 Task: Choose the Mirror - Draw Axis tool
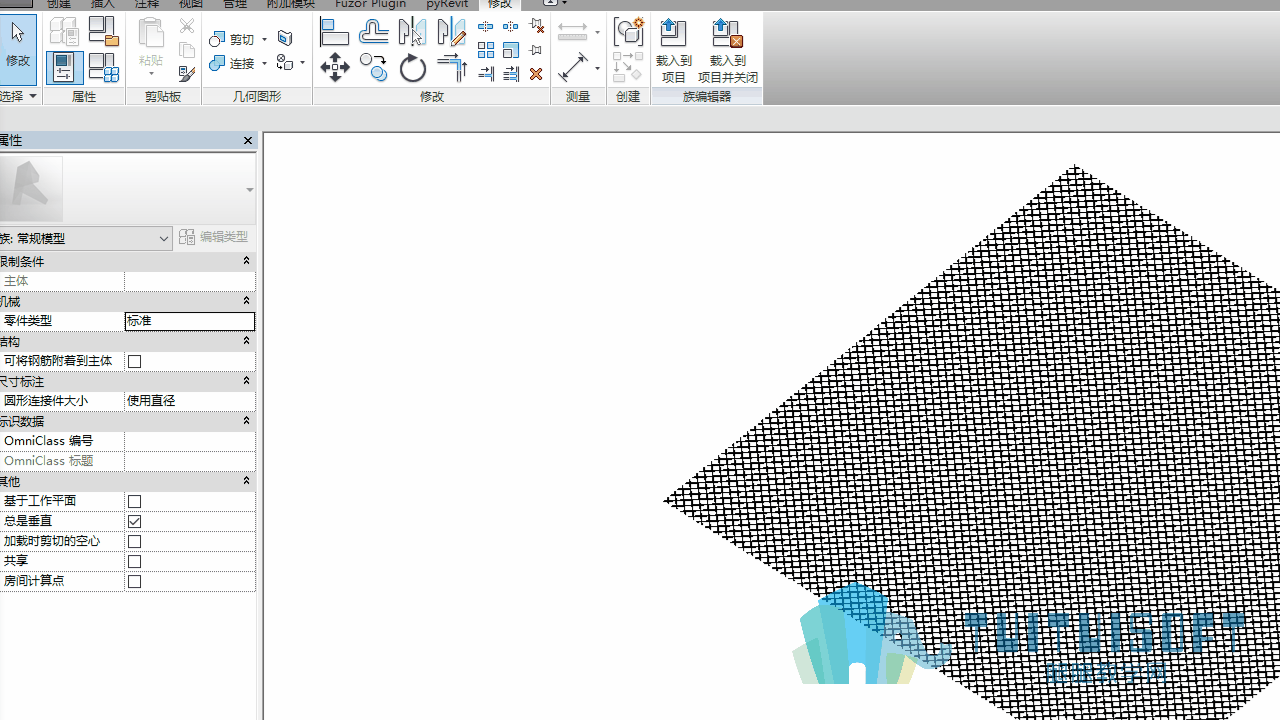click(x=451, y=32)
